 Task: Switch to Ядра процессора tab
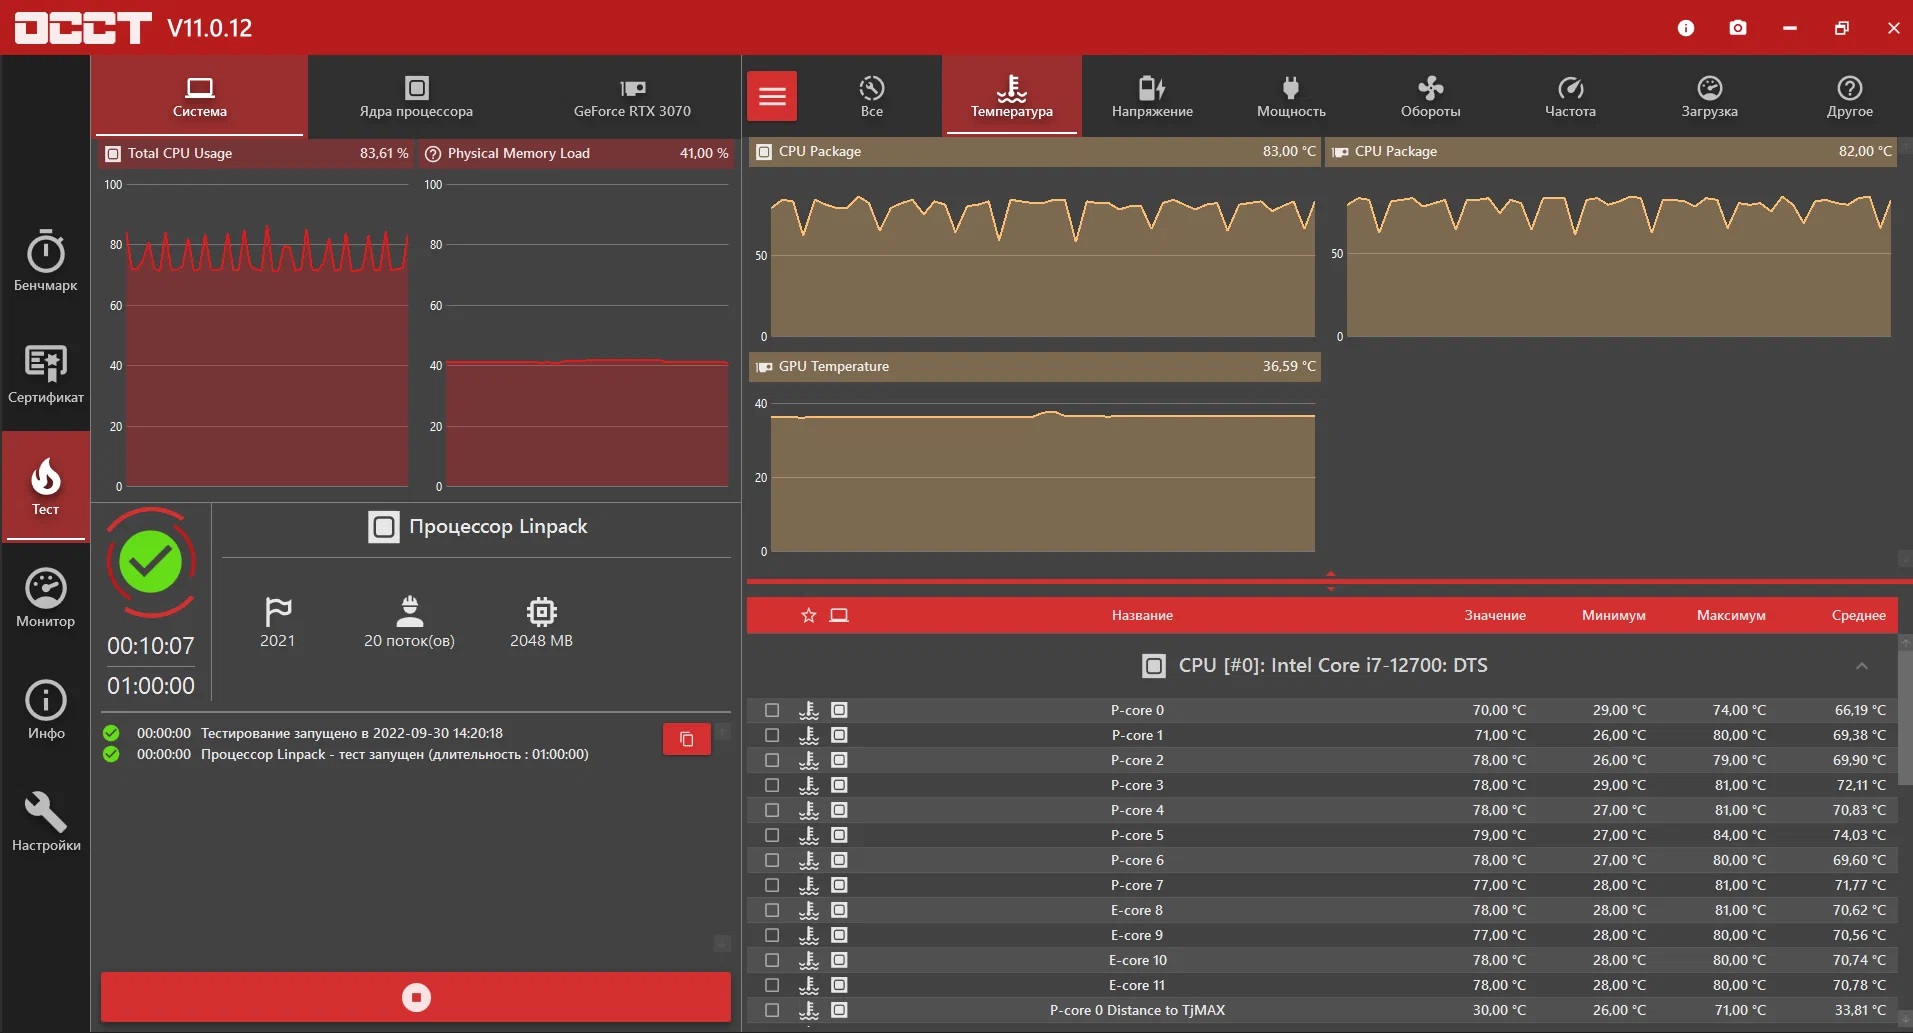[x=416, y=96]
